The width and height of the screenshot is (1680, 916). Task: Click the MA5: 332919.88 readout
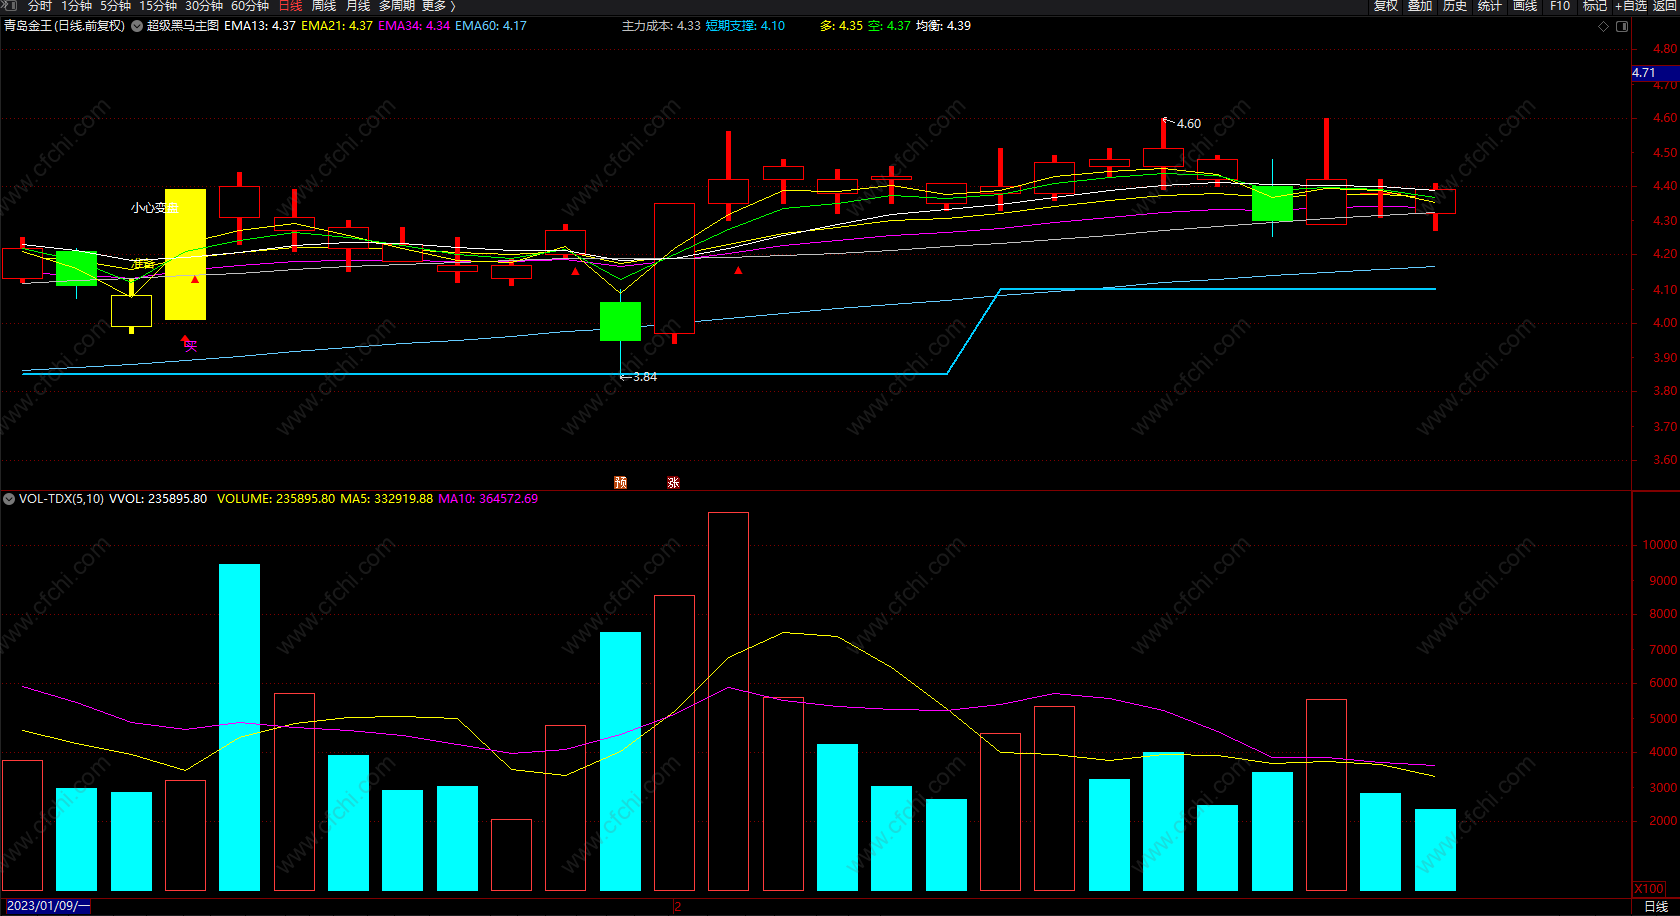point(386,498)
